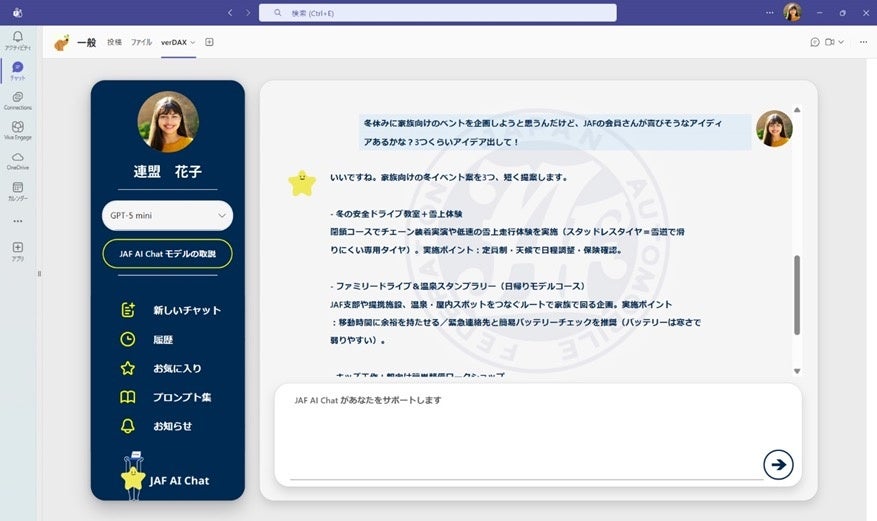Click the prompt book icon
Viewport: 877px width, 521px height.
[128, 397]
